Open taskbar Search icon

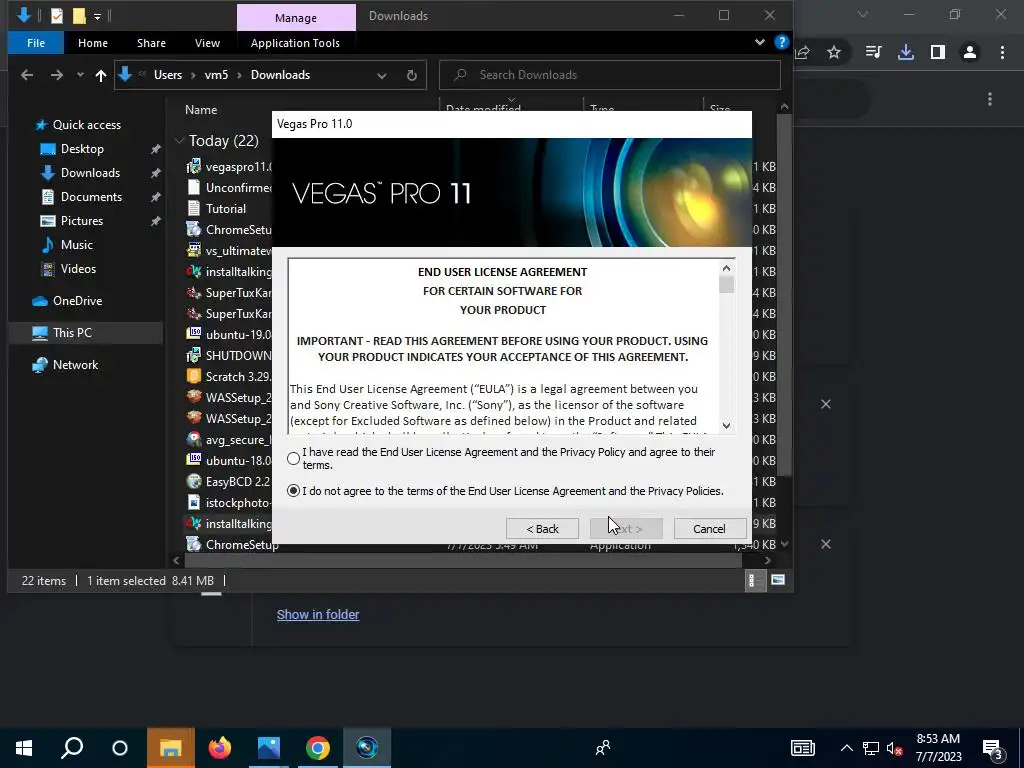tap(72, 748)
